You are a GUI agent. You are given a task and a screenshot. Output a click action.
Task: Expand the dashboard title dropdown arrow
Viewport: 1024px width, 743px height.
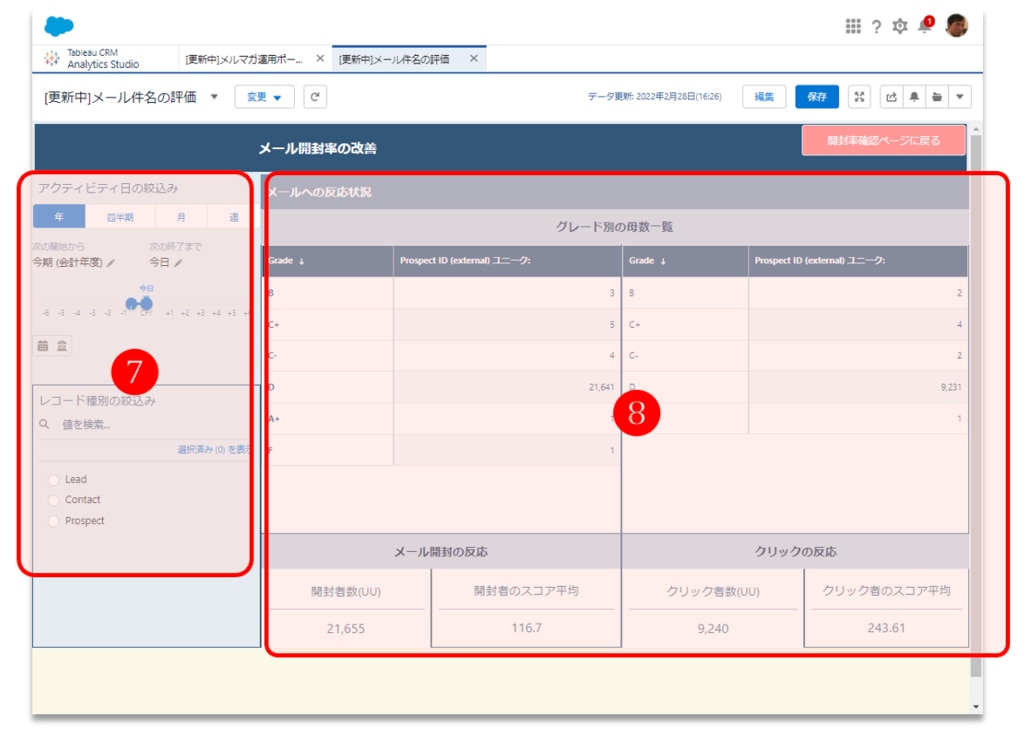tap(214, 96)
